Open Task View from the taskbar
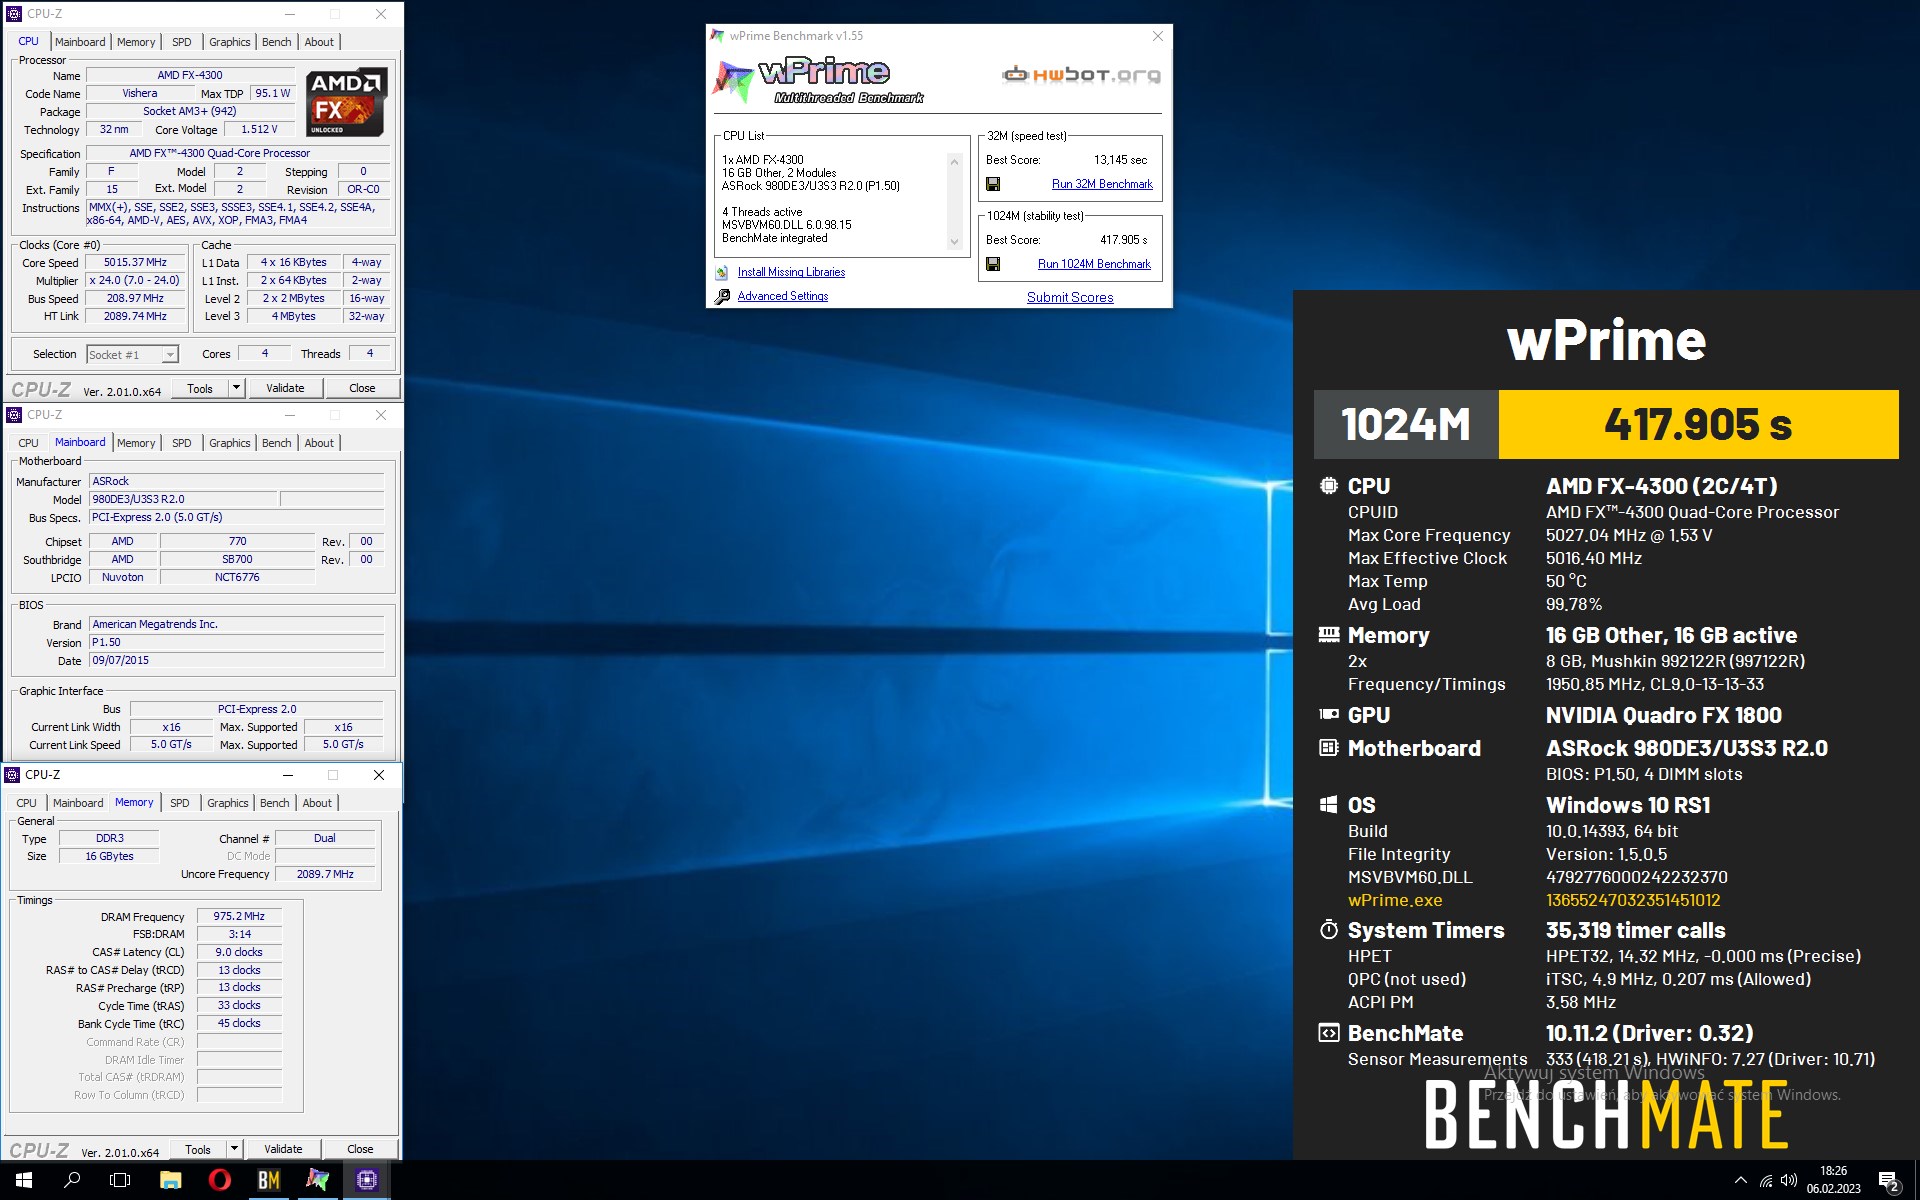1920x1200 pixels. point(120,1180)
